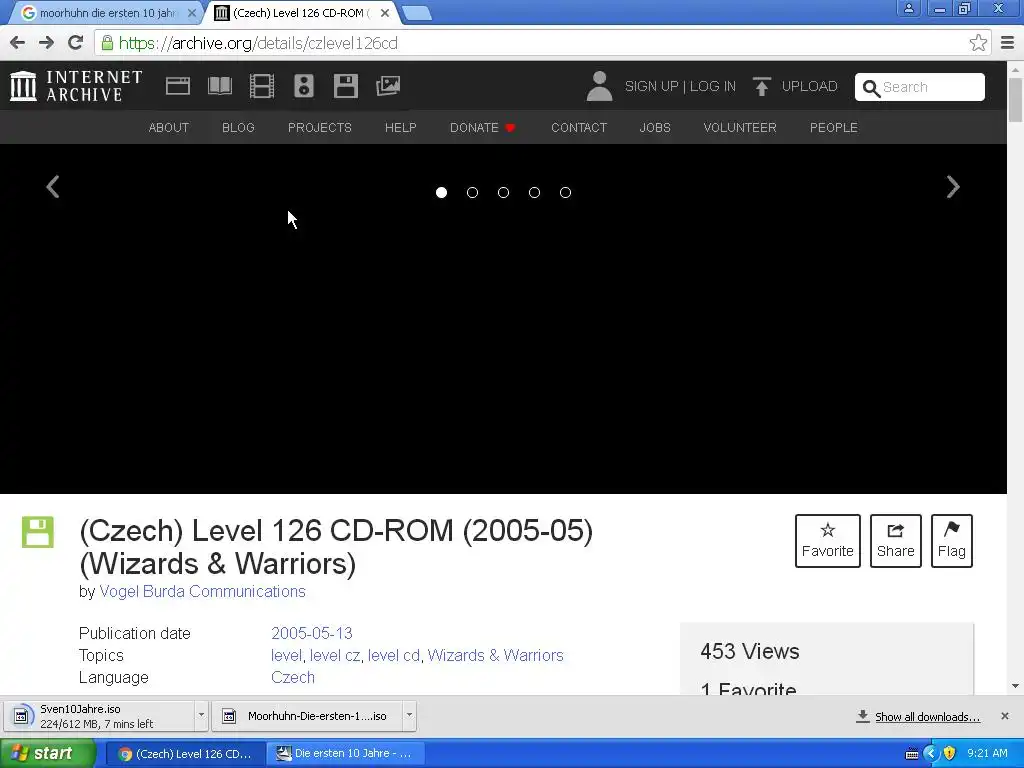Open the DONATE menu item
This screenshot has width=1024, height=768.
click(483, 127)
